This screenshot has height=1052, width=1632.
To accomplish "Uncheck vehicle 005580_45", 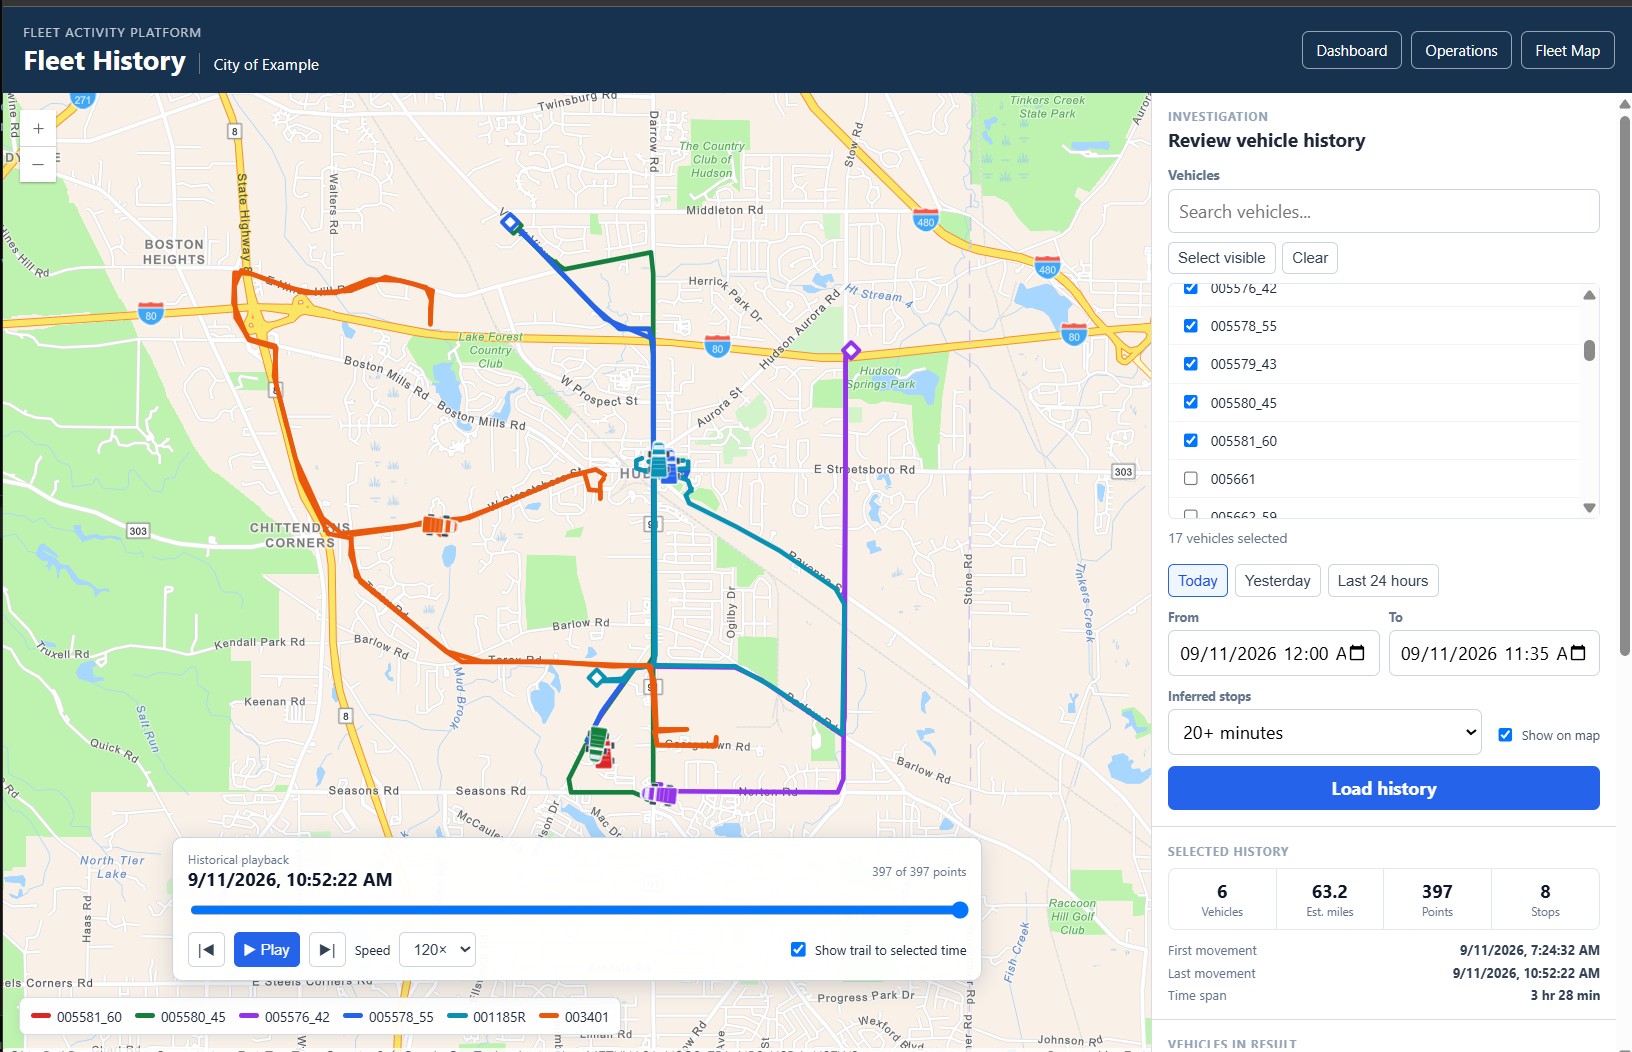I will point(1191,402).
